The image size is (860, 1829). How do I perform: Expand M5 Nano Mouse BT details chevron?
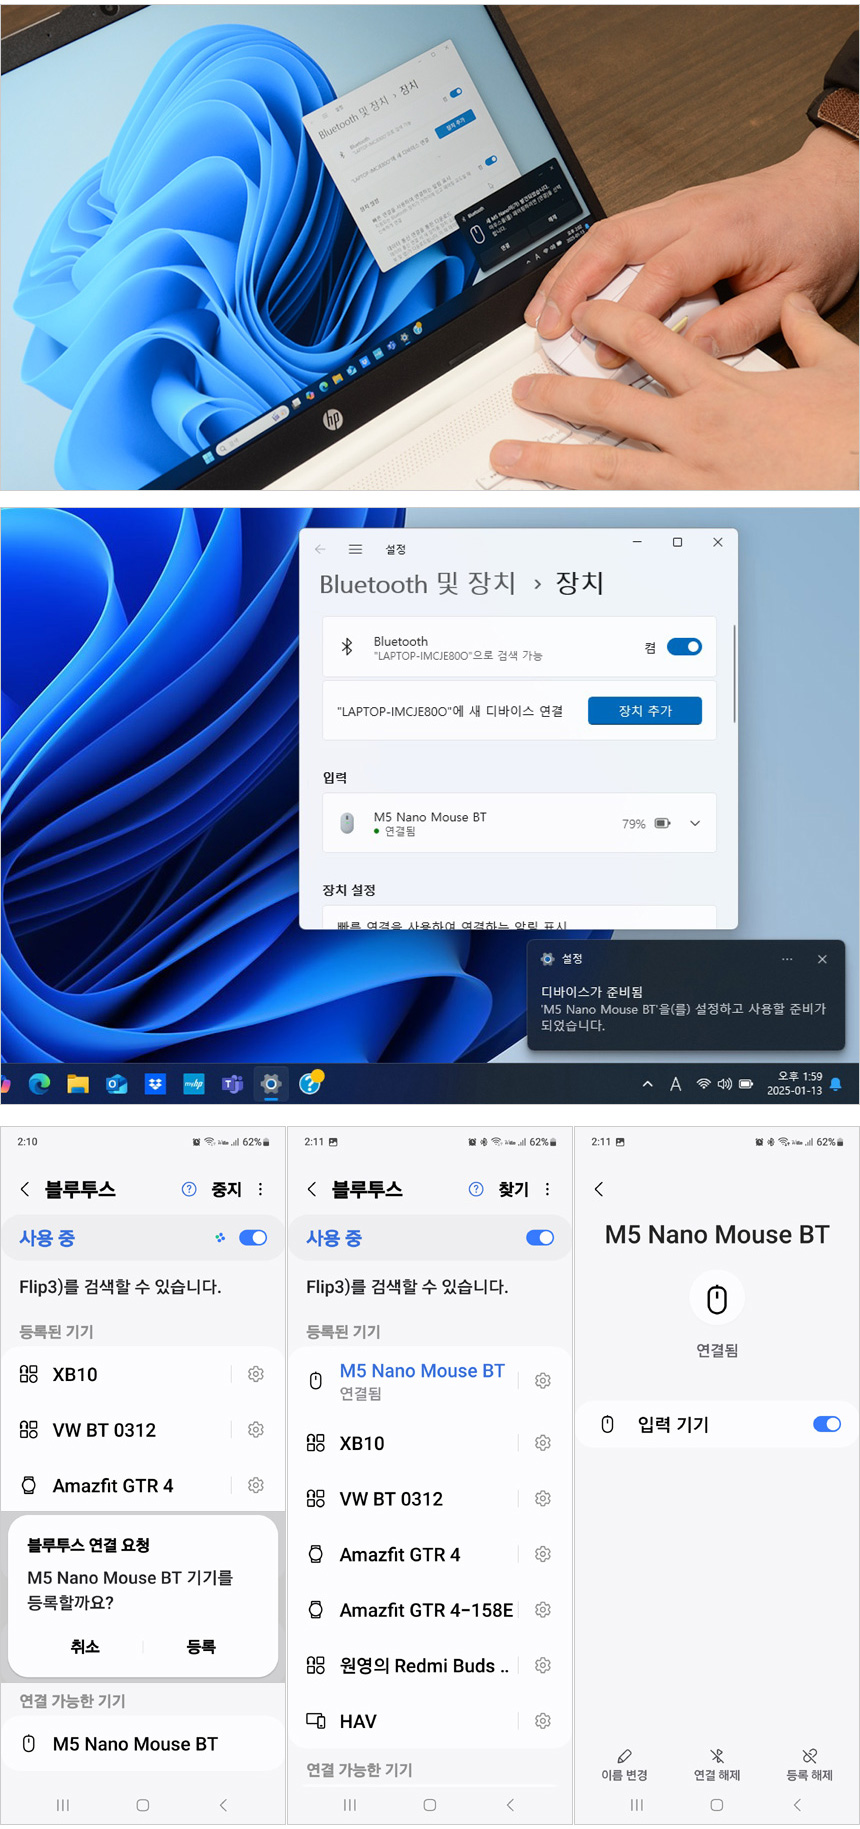(695, 824)
